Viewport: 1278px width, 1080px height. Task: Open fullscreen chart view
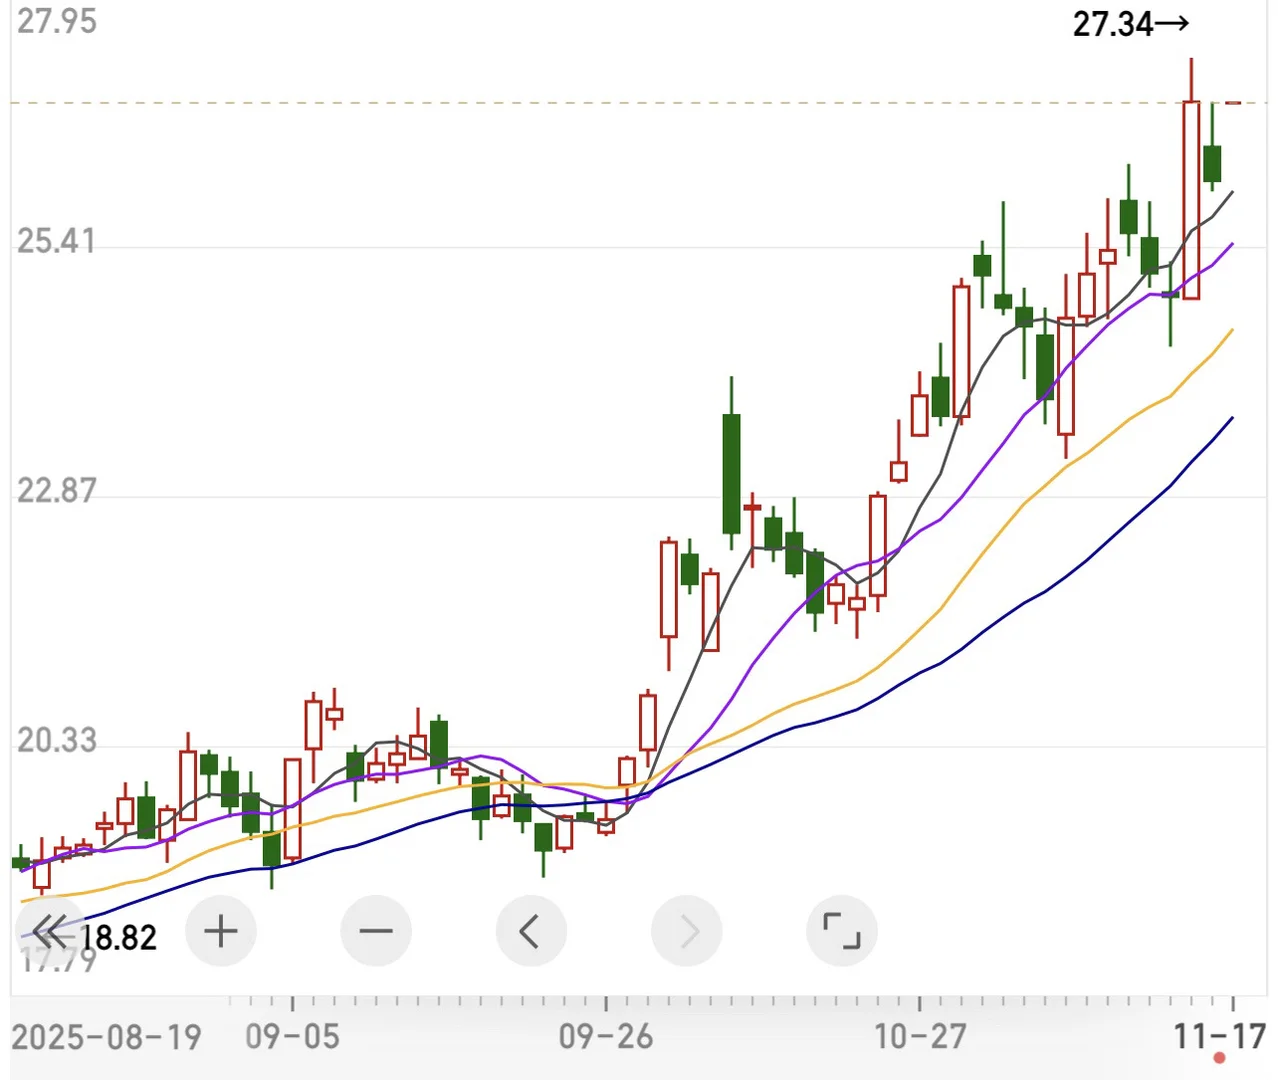[x=842, y=931]
